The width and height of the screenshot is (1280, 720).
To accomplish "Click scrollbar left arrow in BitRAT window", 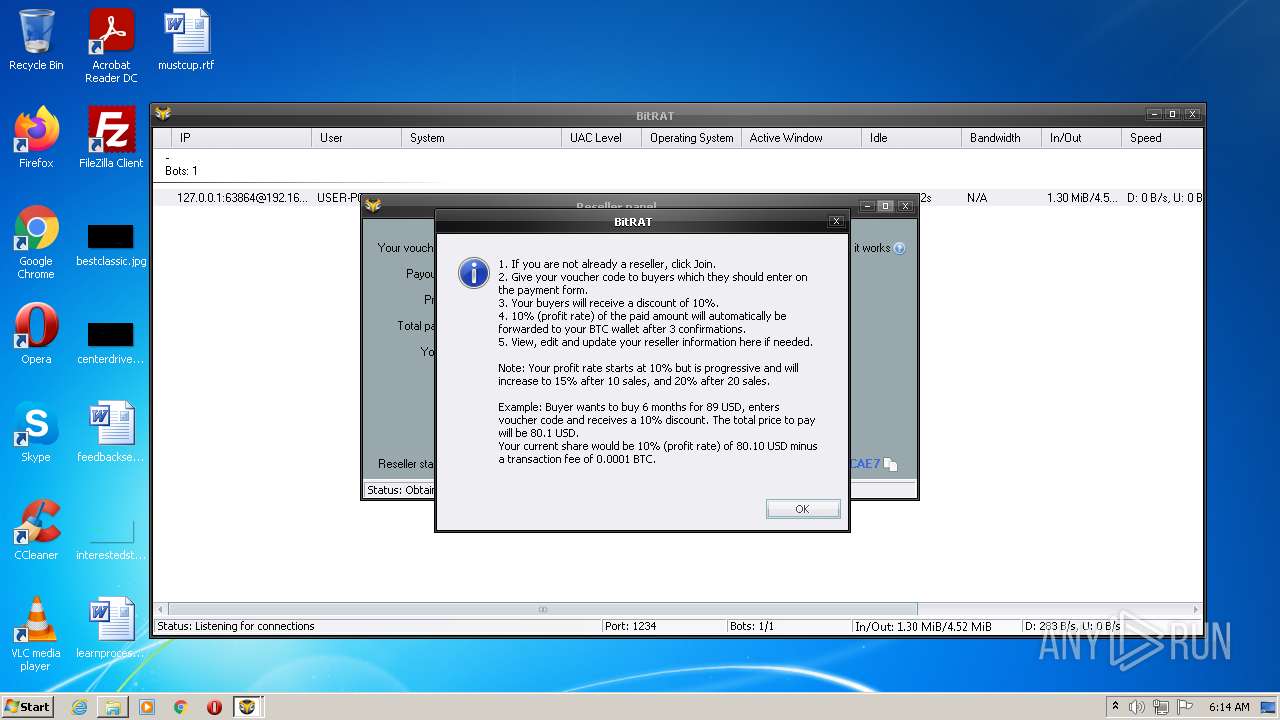I will (x=161, y=609).
